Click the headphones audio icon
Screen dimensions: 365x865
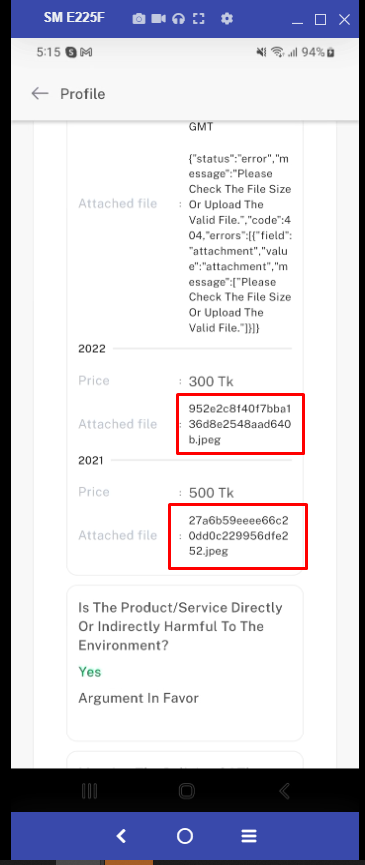[x=178, y=19]
